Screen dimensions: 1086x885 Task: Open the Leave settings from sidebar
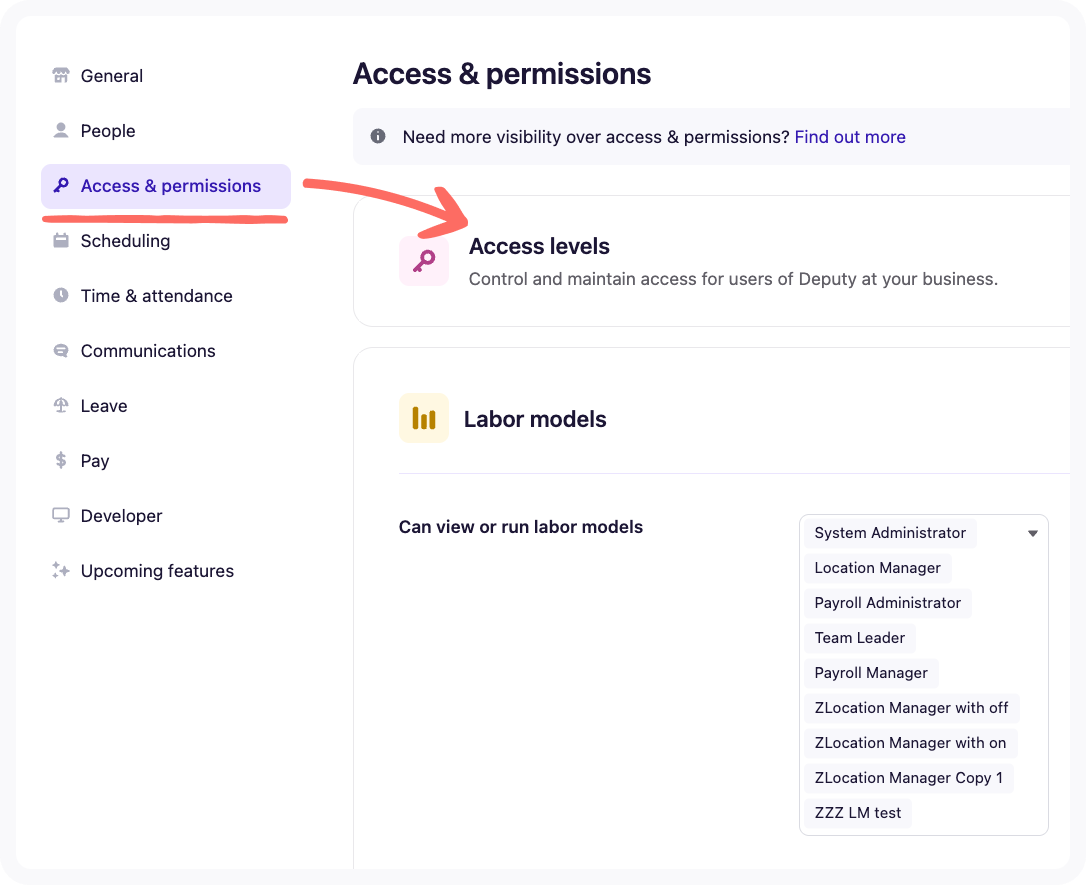pyautogui.click(x=103, y=405)
